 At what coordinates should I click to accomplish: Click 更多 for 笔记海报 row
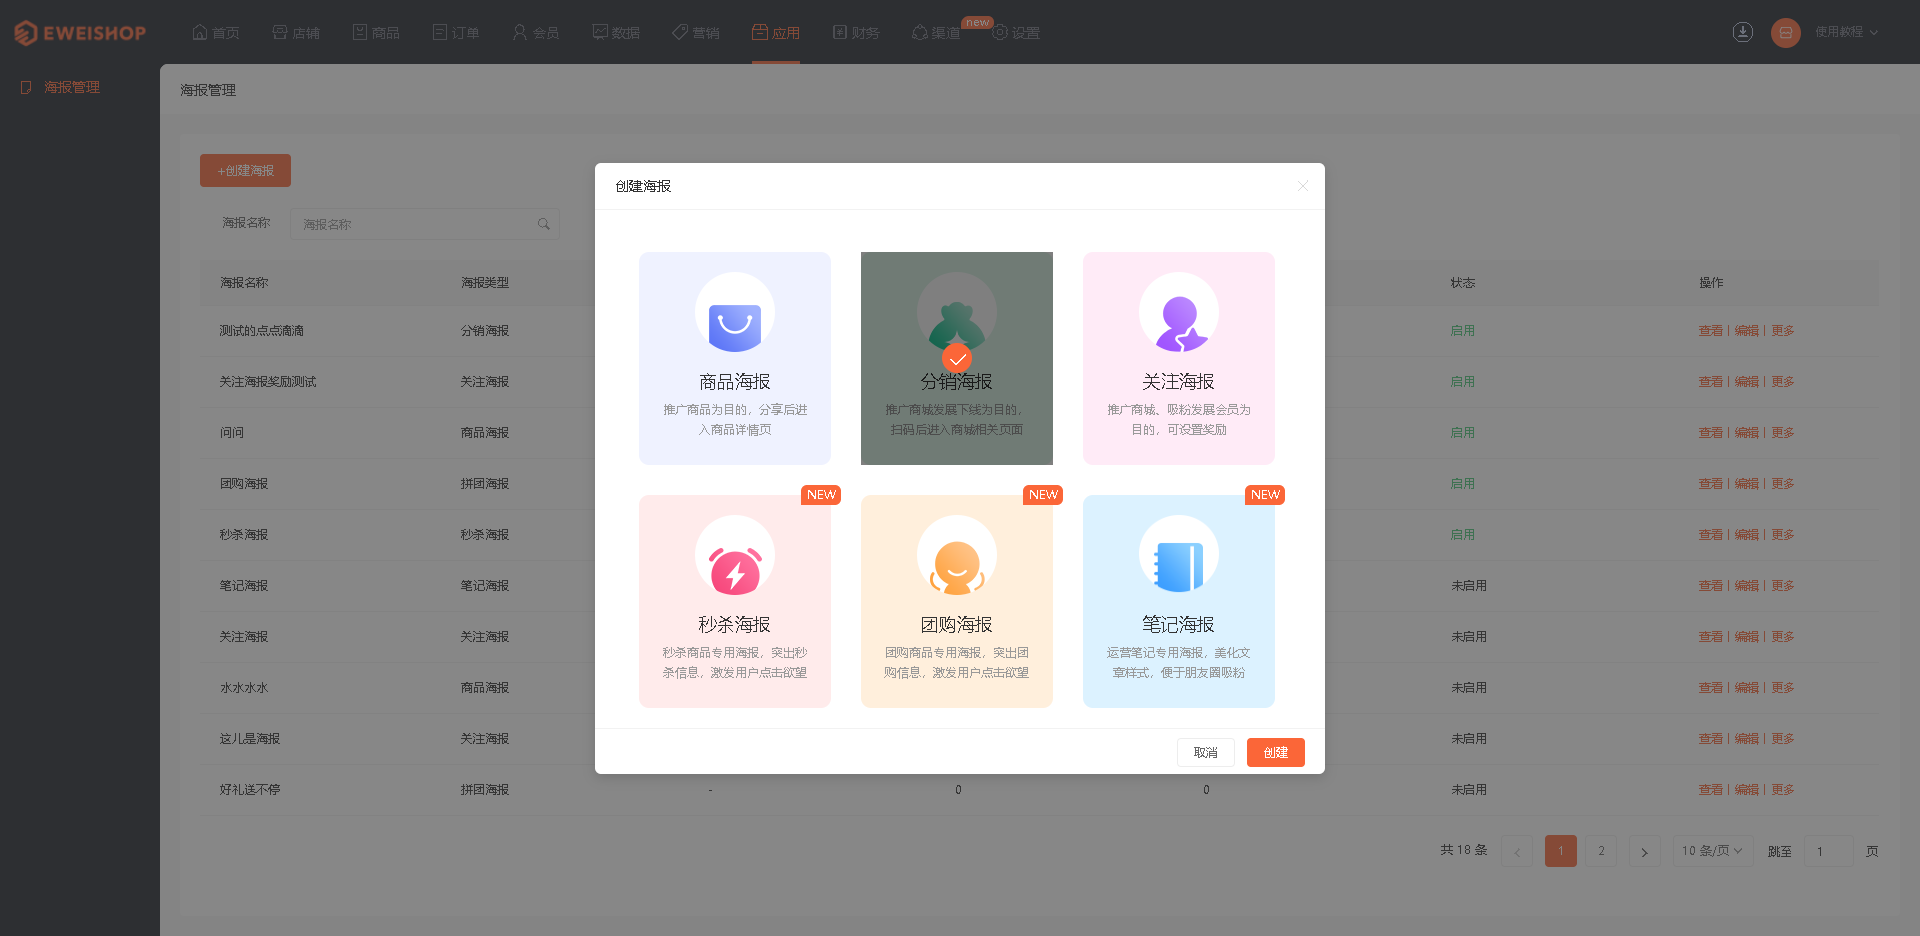1783,586
